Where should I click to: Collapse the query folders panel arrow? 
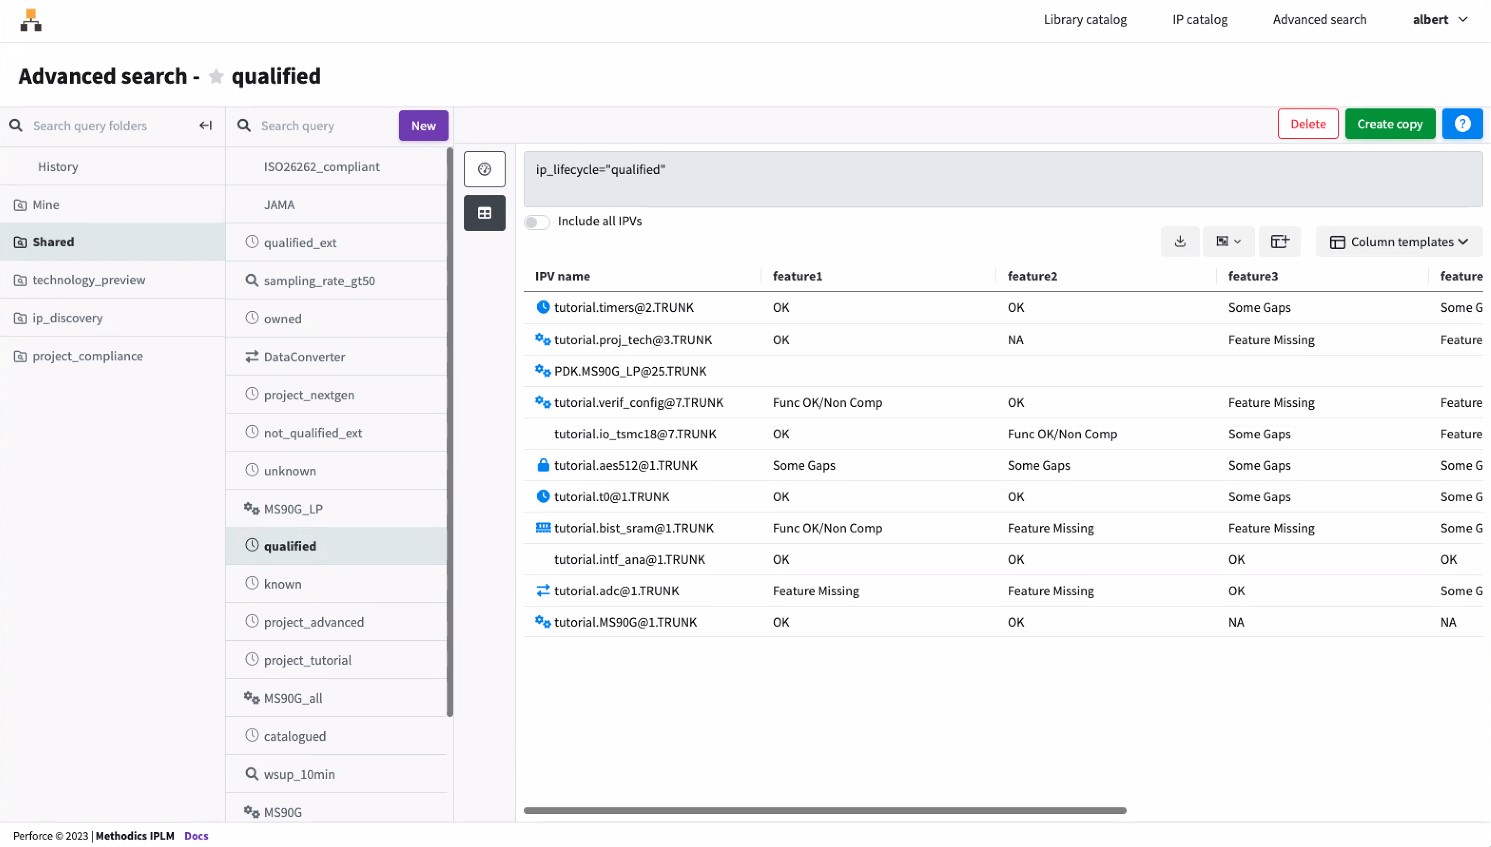coord(205,126)
